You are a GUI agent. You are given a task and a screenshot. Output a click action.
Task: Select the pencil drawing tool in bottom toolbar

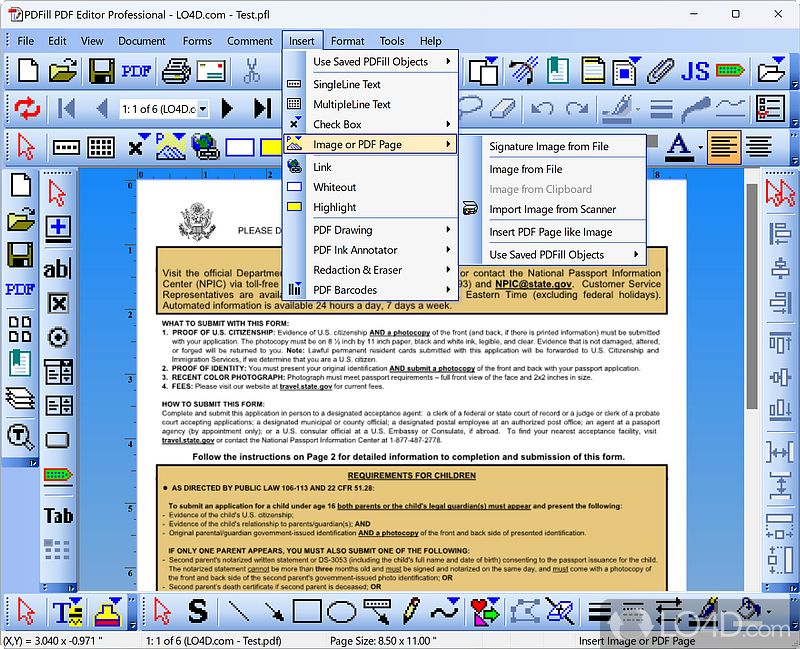click(x=411, y=611)
